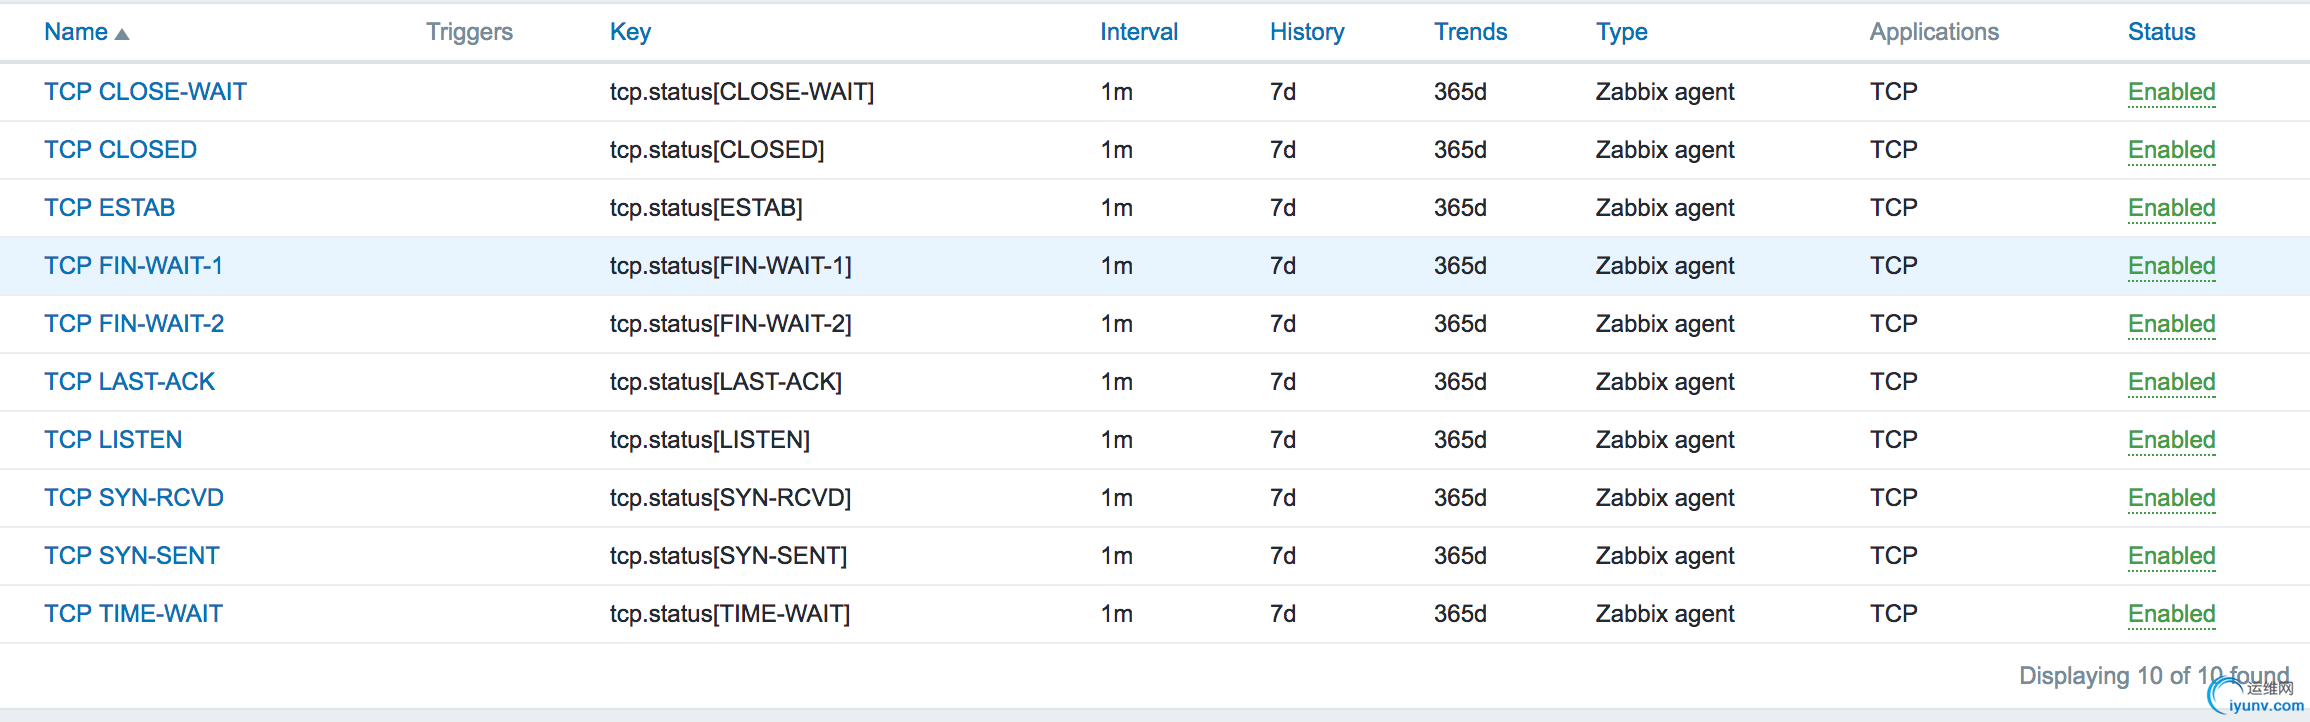Sort items by History column header
This screenshot has height=722, width=2310.
[1306, 32]
